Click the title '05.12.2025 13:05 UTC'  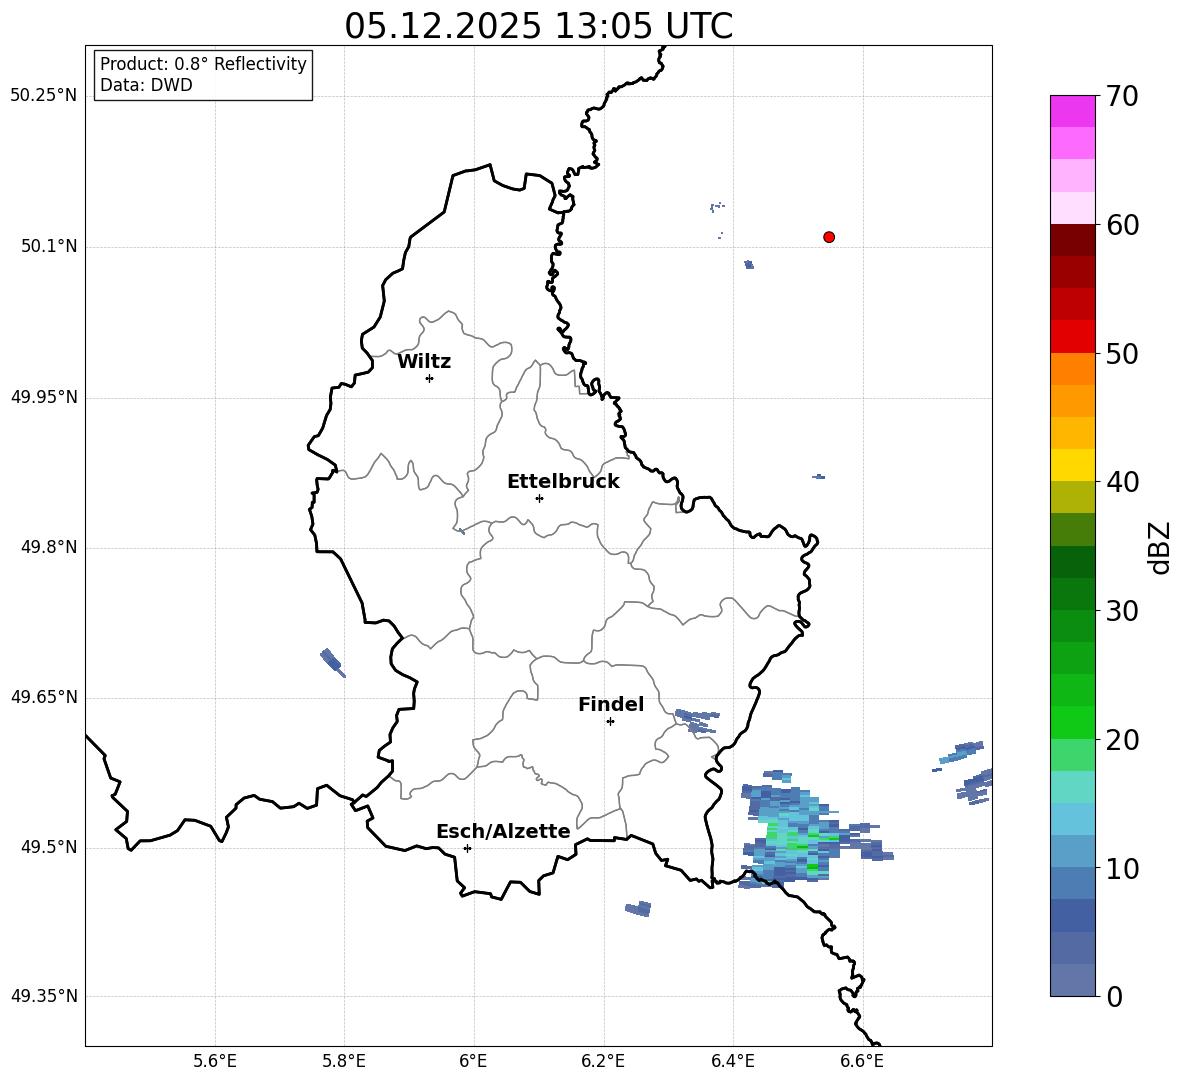[538, 26]
